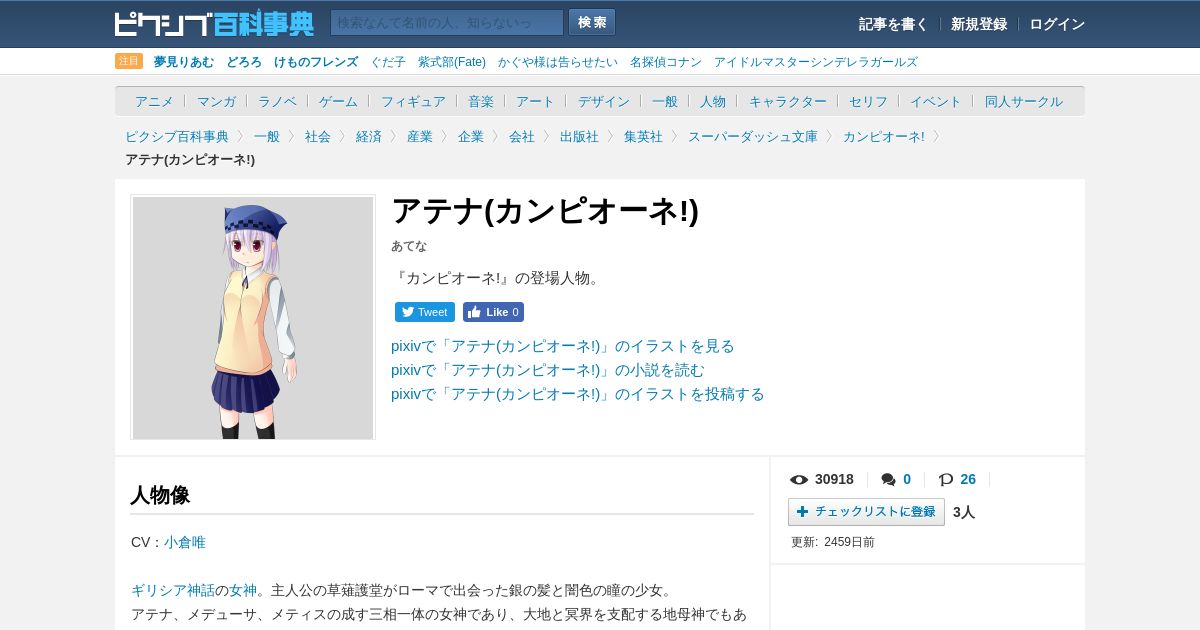This screenshot has height=630, width=1200.
Task: Select the マンガ category tab
Action: pos(216,101)
